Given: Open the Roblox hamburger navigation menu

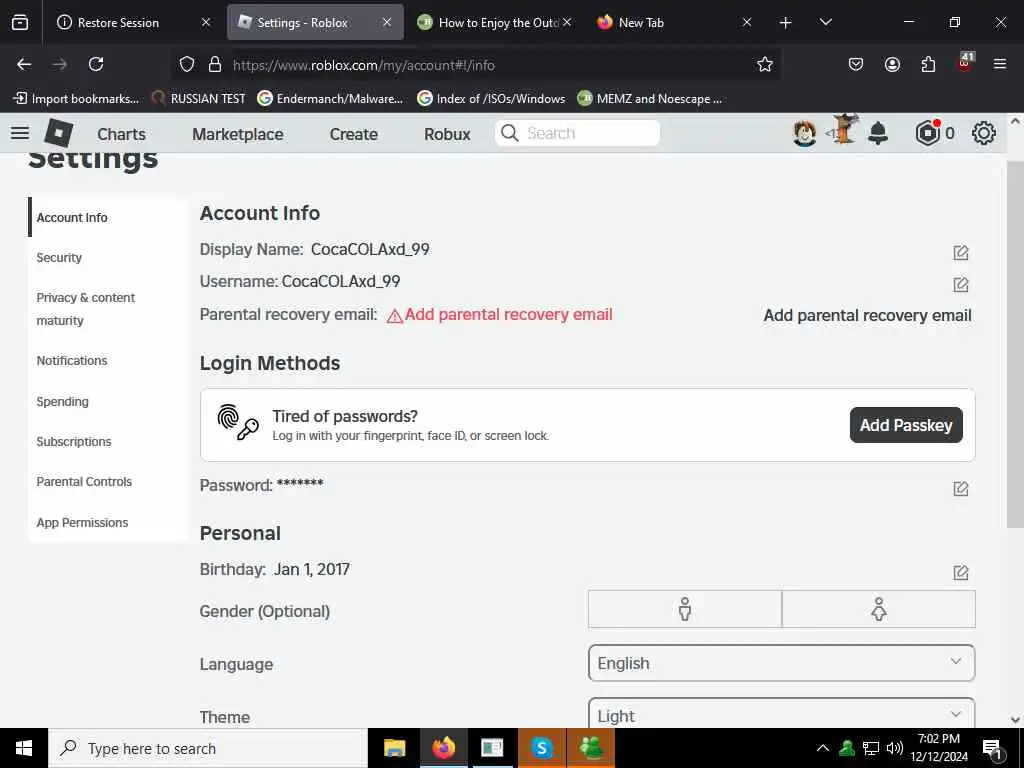Looking at the screenshot, I should pos(20,133).
